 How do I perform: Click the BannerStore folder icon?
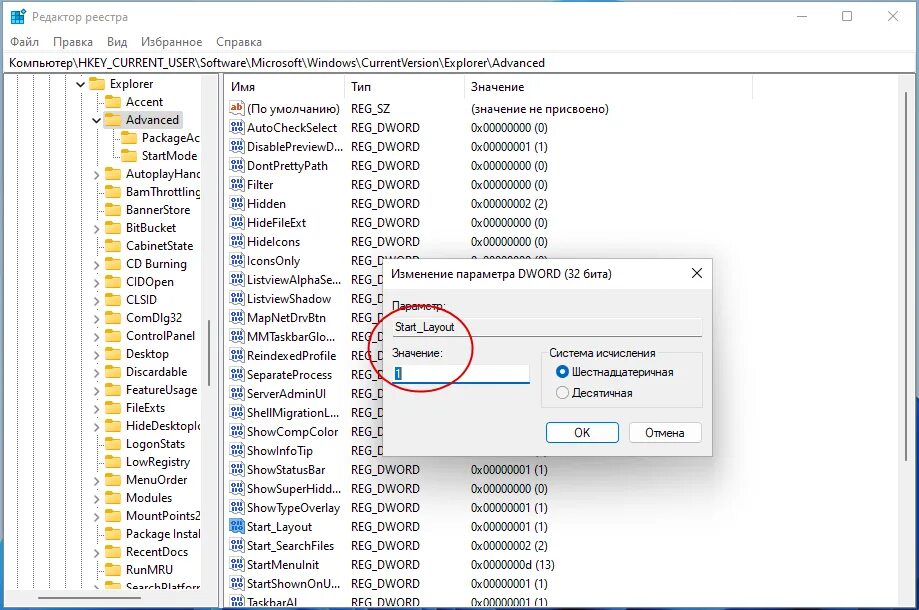pos(113,210)
